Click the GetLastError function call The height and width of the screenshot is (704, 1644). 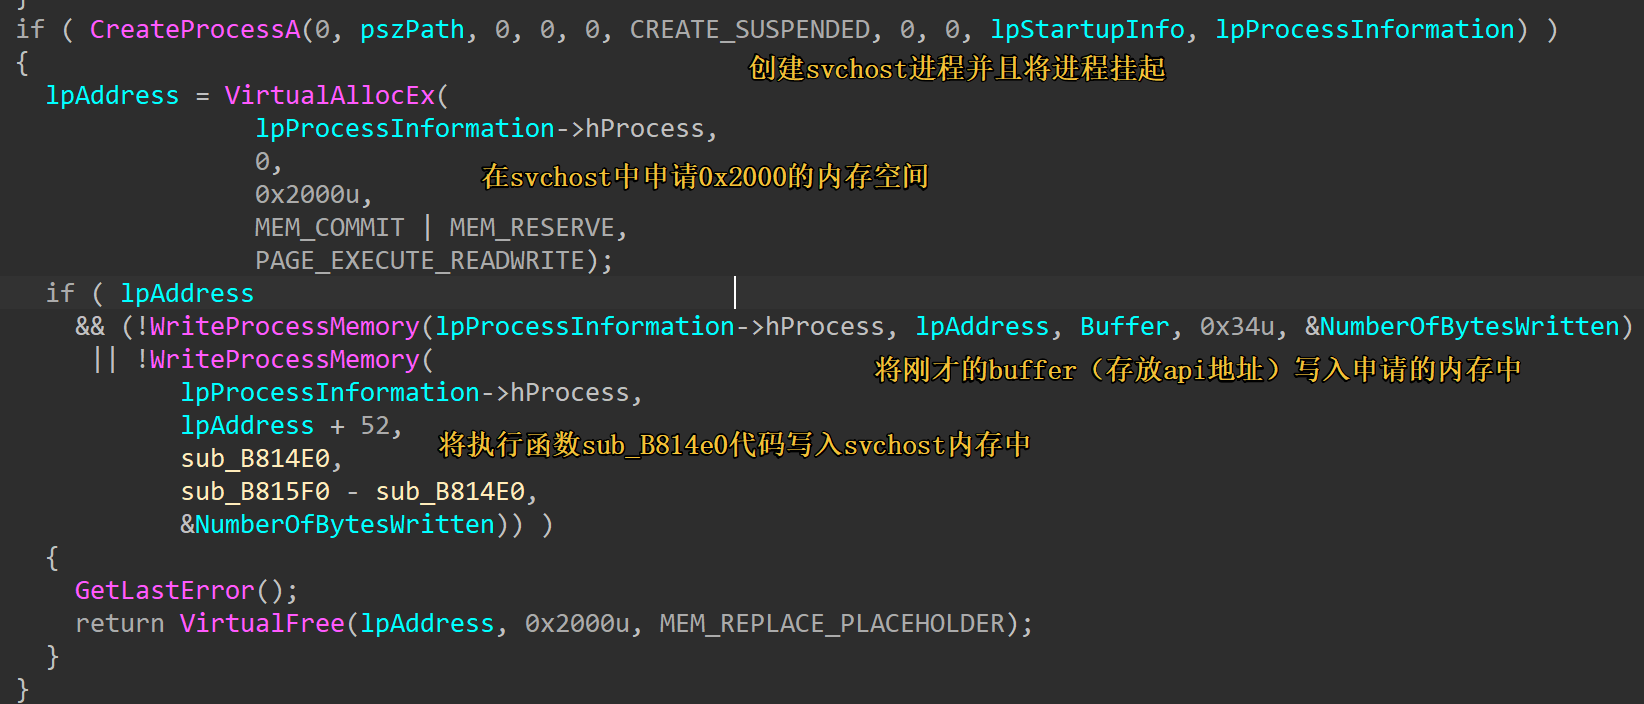click(165, 591)
